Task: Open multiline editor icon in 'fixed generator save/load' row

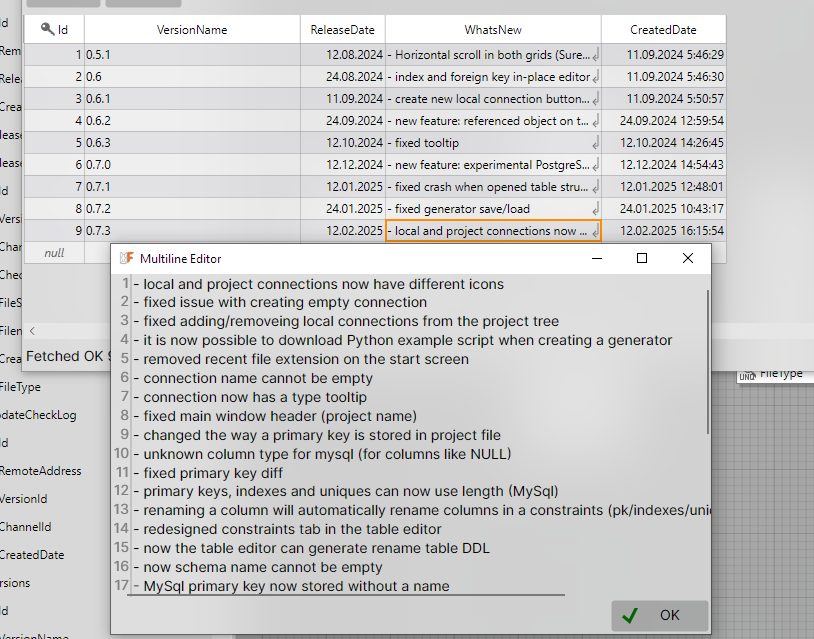Action: point(595,209)
